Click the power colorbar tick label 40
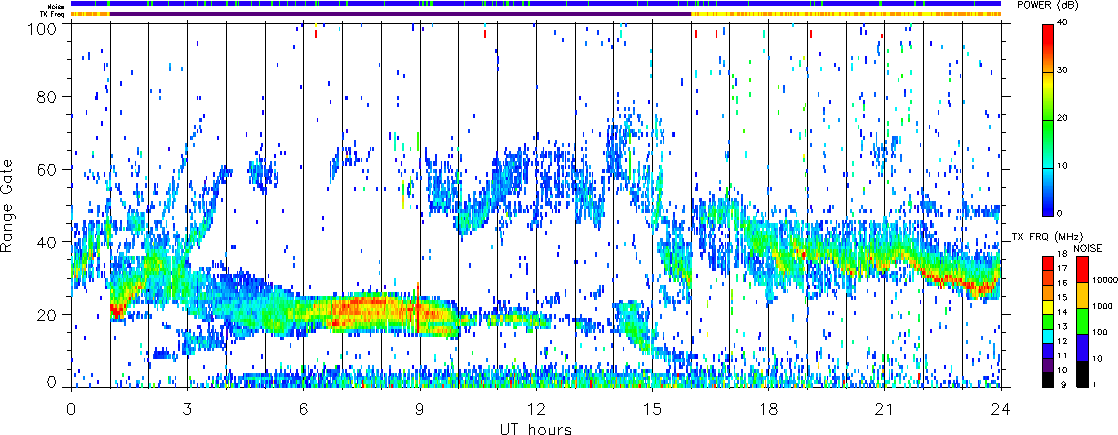This screenshot has width=1118, height=435. click(x=1063, y=22)
